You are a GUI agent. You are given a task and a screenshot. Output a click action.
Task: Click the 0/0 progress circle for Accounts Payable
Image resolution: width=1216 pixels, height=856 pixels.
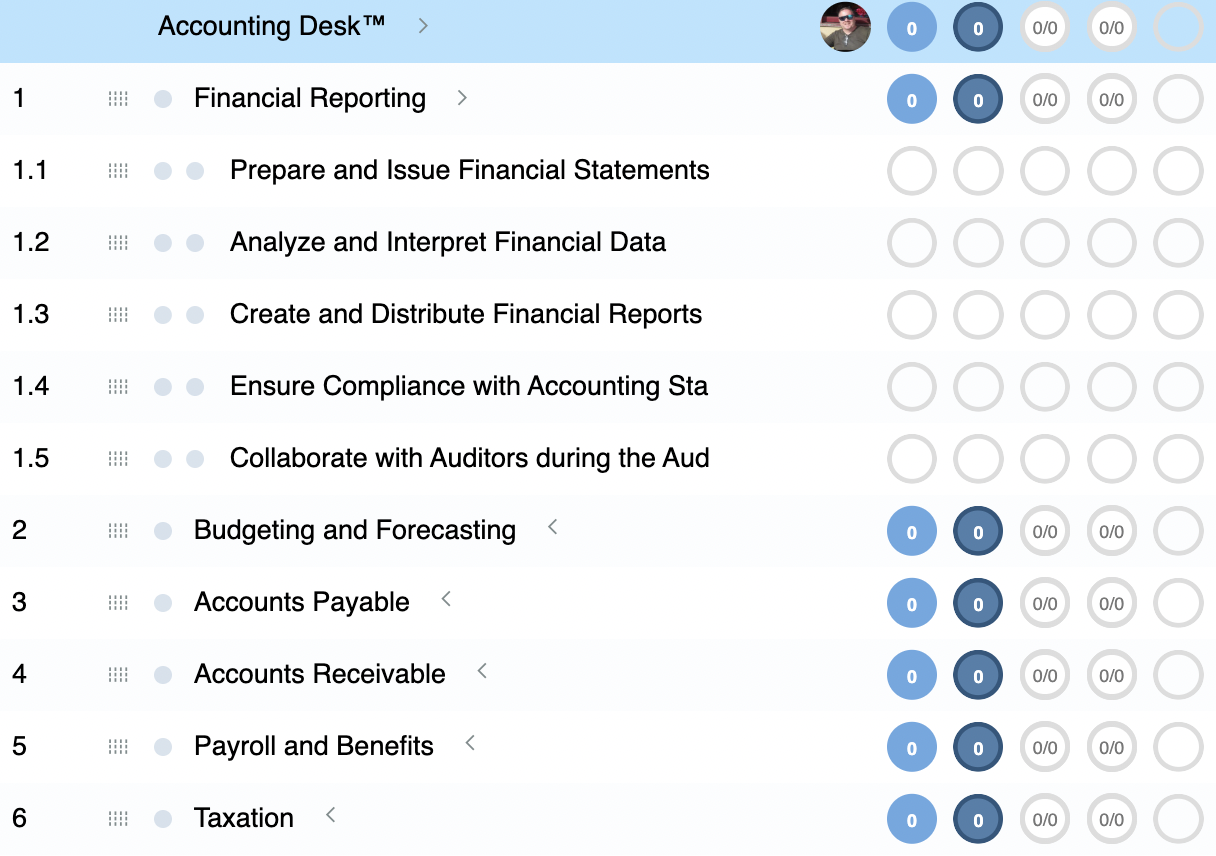[x=1045, y=603]
